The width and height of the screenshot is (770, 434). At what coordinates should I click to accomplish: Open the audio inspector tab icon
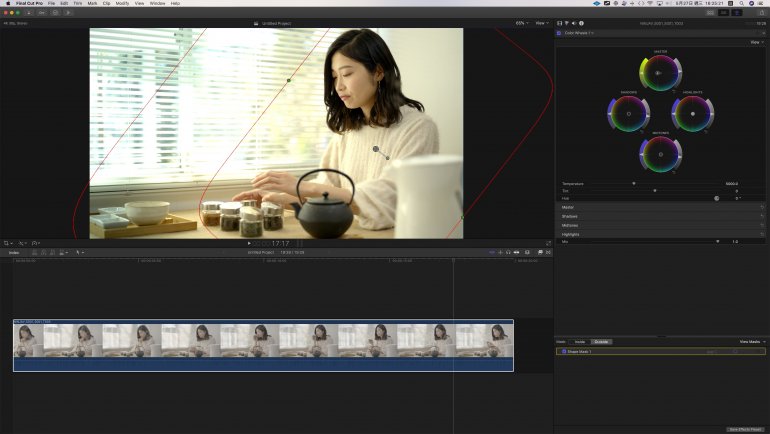(x=574, y=22)
